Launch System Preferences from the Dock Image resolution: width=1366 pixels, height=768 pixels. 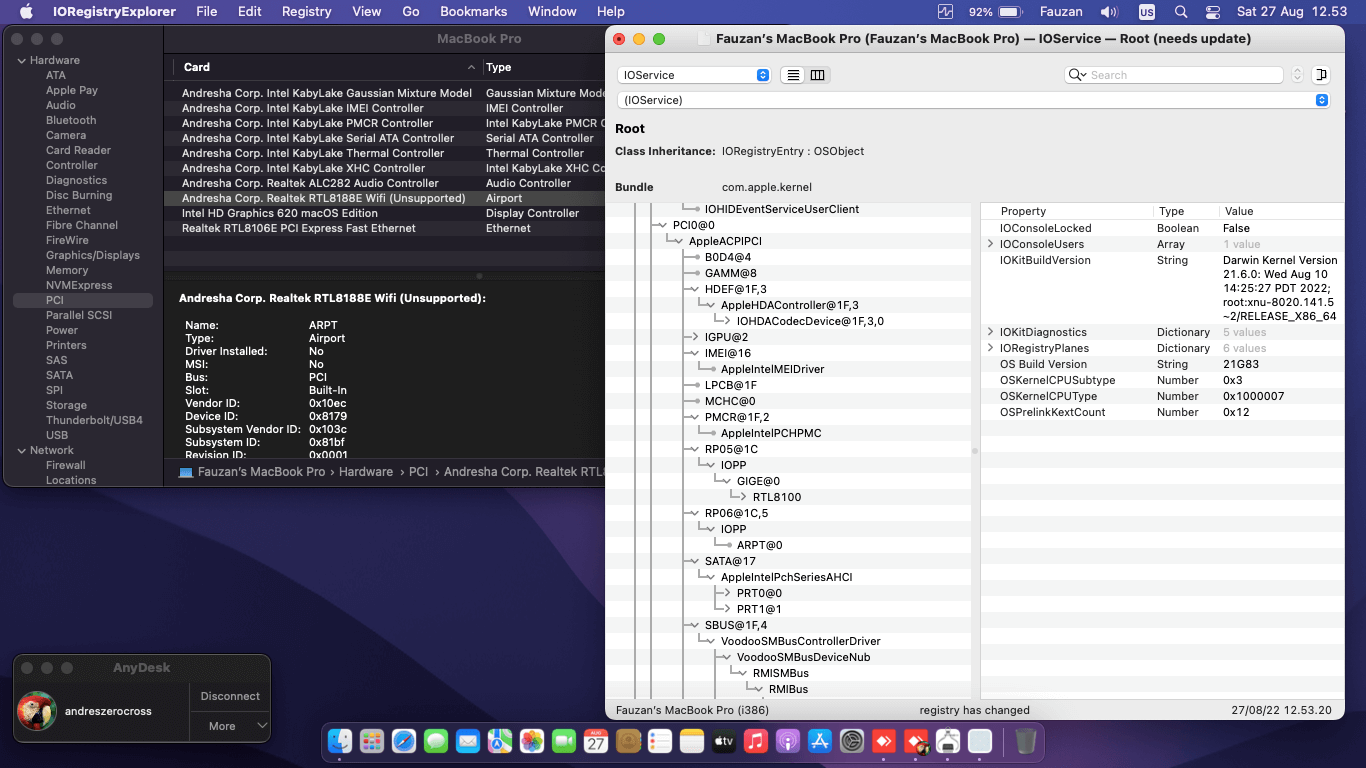851,741
